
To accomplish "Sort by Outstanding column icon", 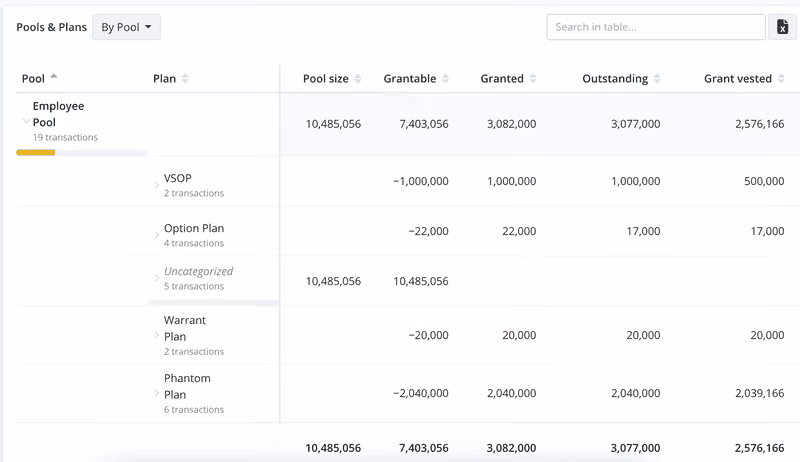I will [x=657, y=79].
